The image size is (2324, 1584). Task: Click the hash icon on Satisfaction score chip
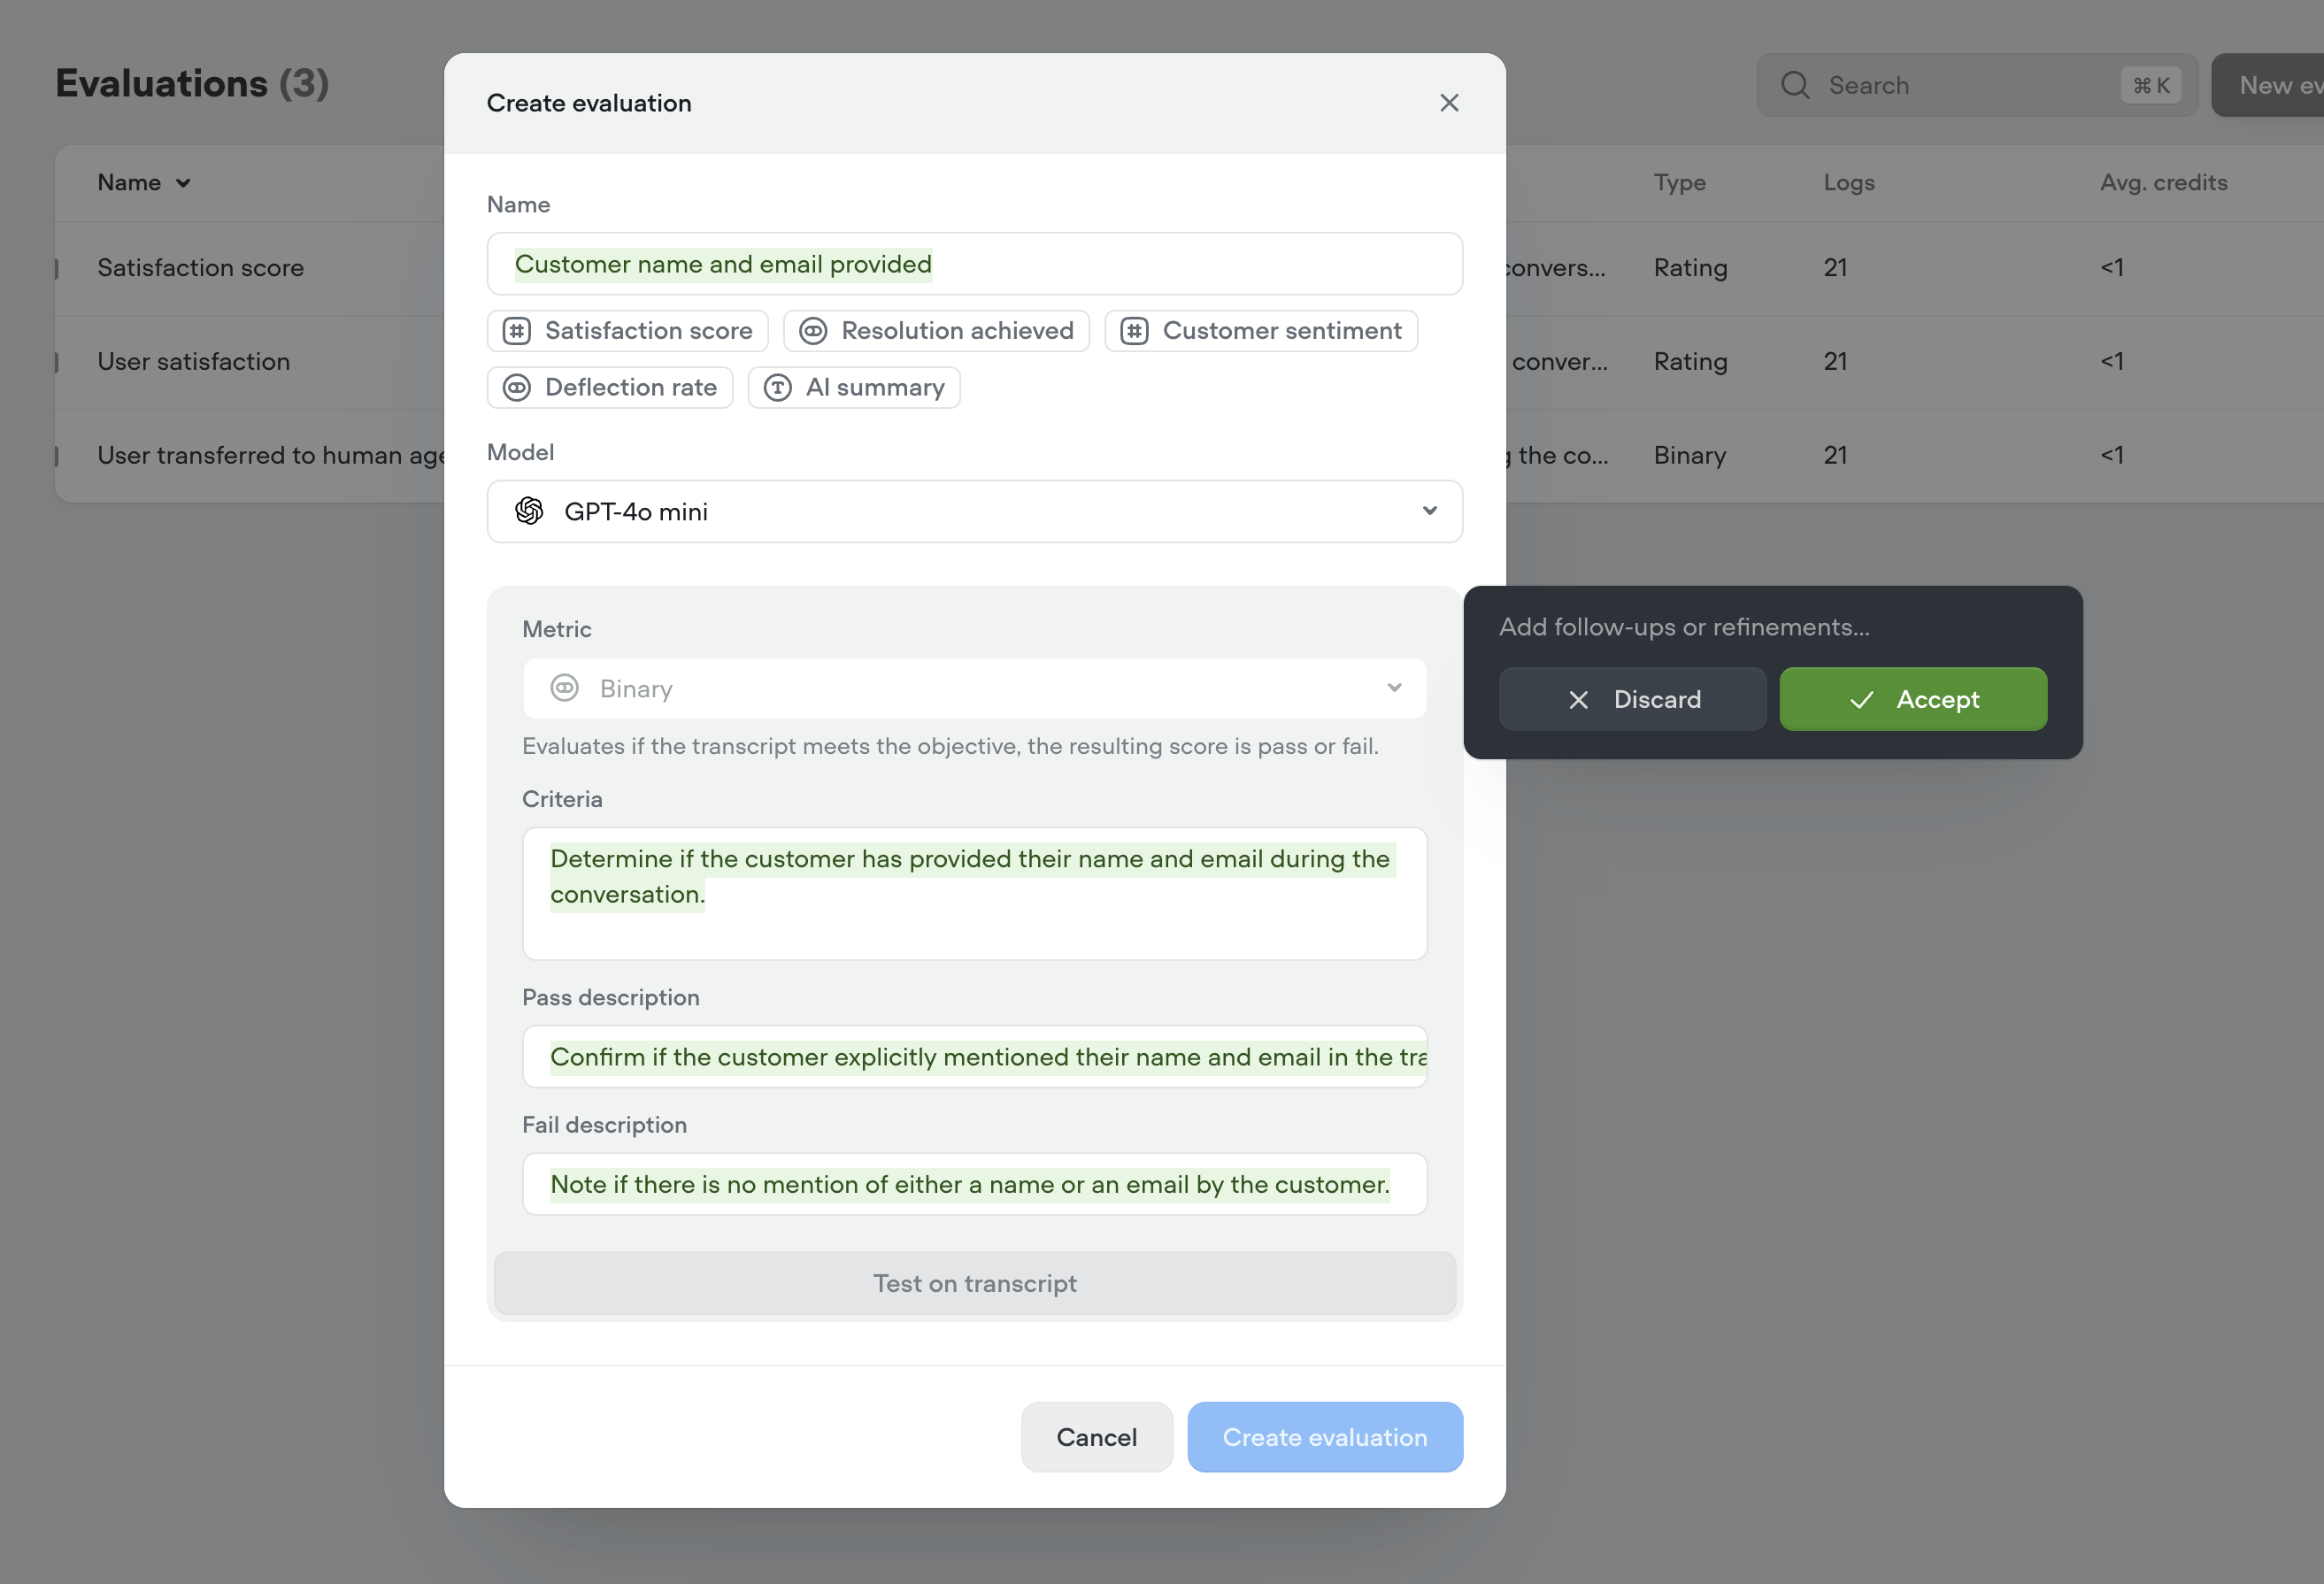pos(517,330)
